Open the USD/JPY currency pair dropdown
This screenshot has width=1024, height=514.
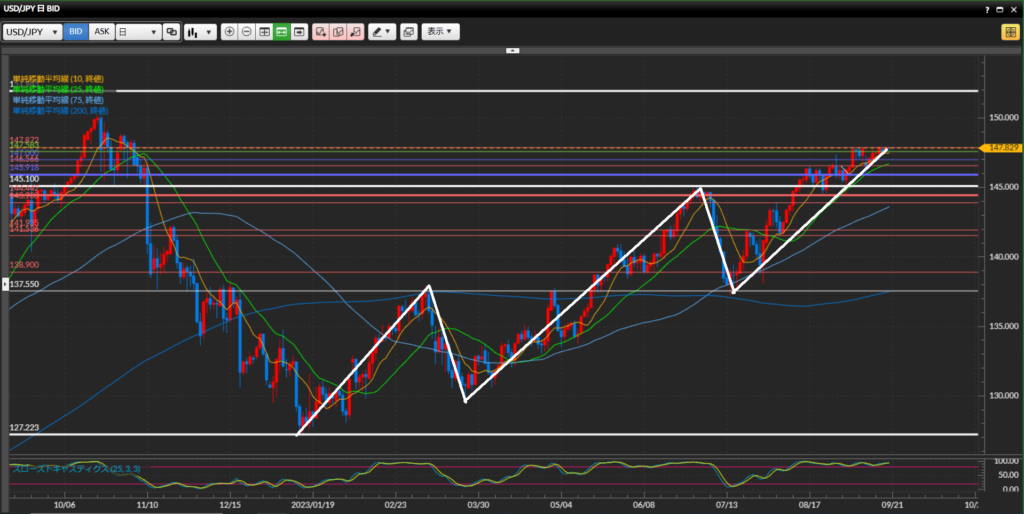click(x=31, y=32)
